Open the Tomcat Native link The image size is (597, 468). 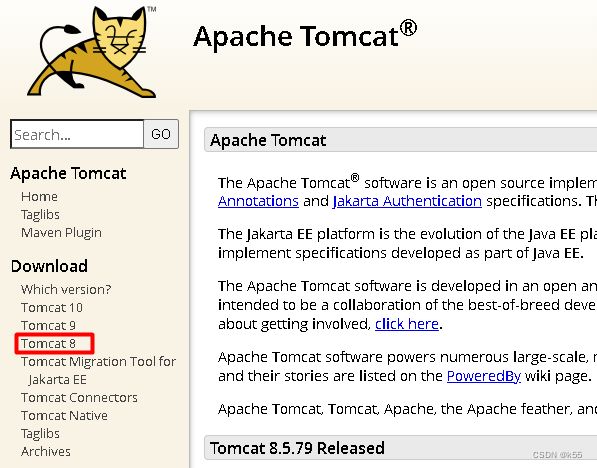click(x=64, y=415)
